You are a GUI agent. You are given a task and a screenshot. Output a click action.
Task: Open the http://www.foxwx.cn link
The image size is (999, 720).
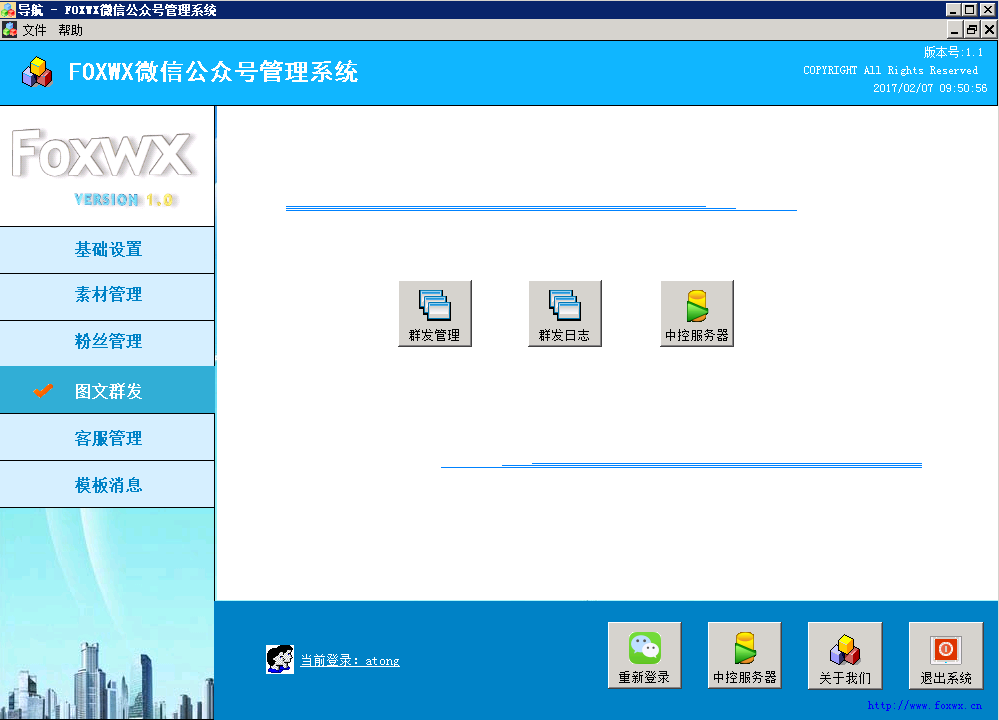tap(924, 705)
